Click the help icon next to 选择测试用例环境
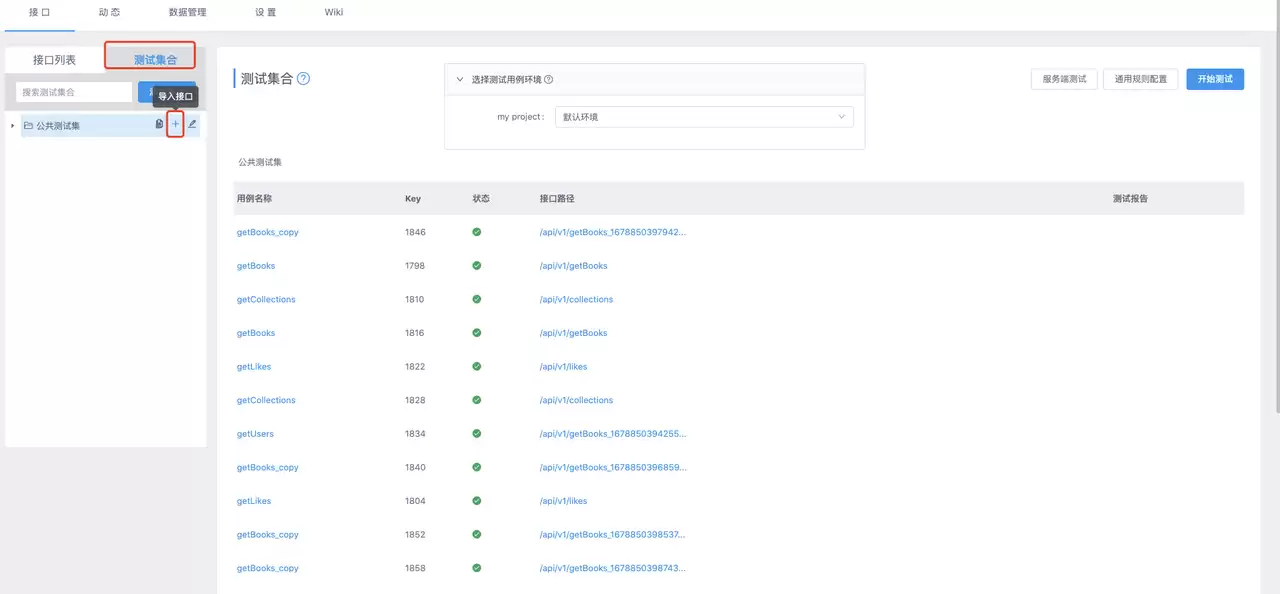Image resolution: width=1280 pixels, height=594 pixels. tap(548, 80)
